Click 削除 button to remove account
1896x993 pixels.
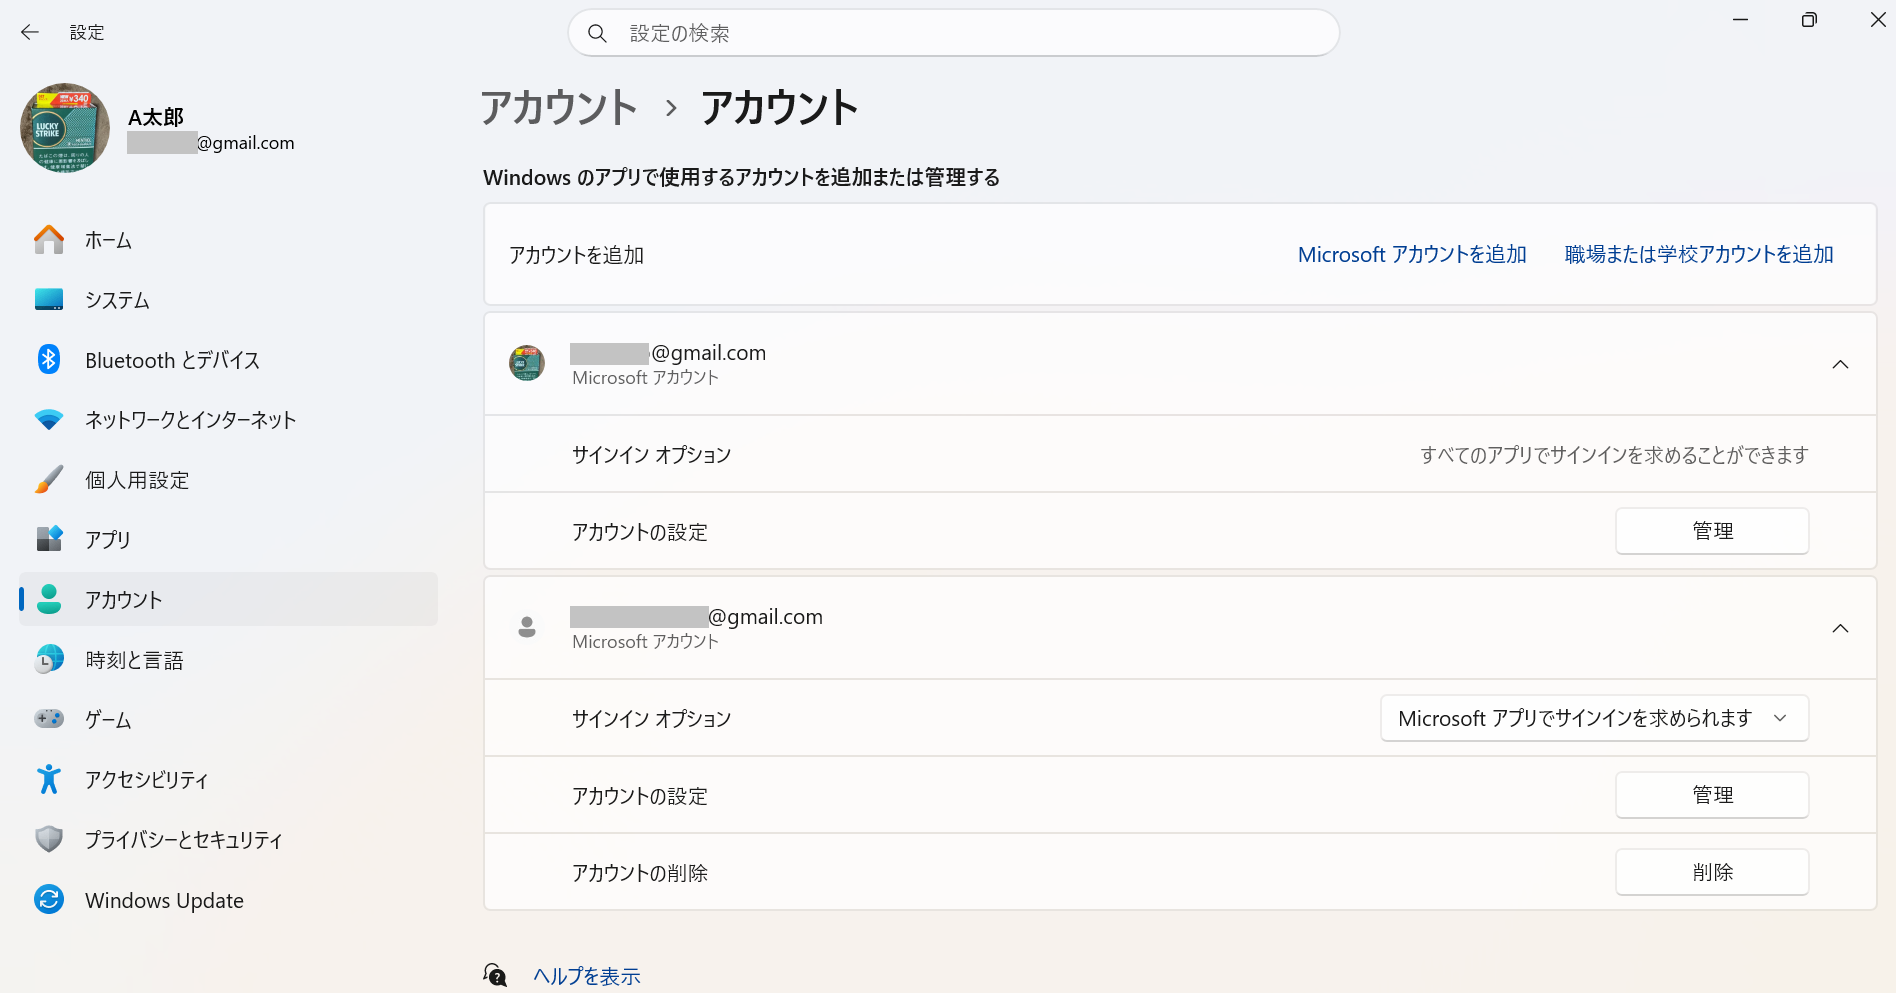[1712, 872]
